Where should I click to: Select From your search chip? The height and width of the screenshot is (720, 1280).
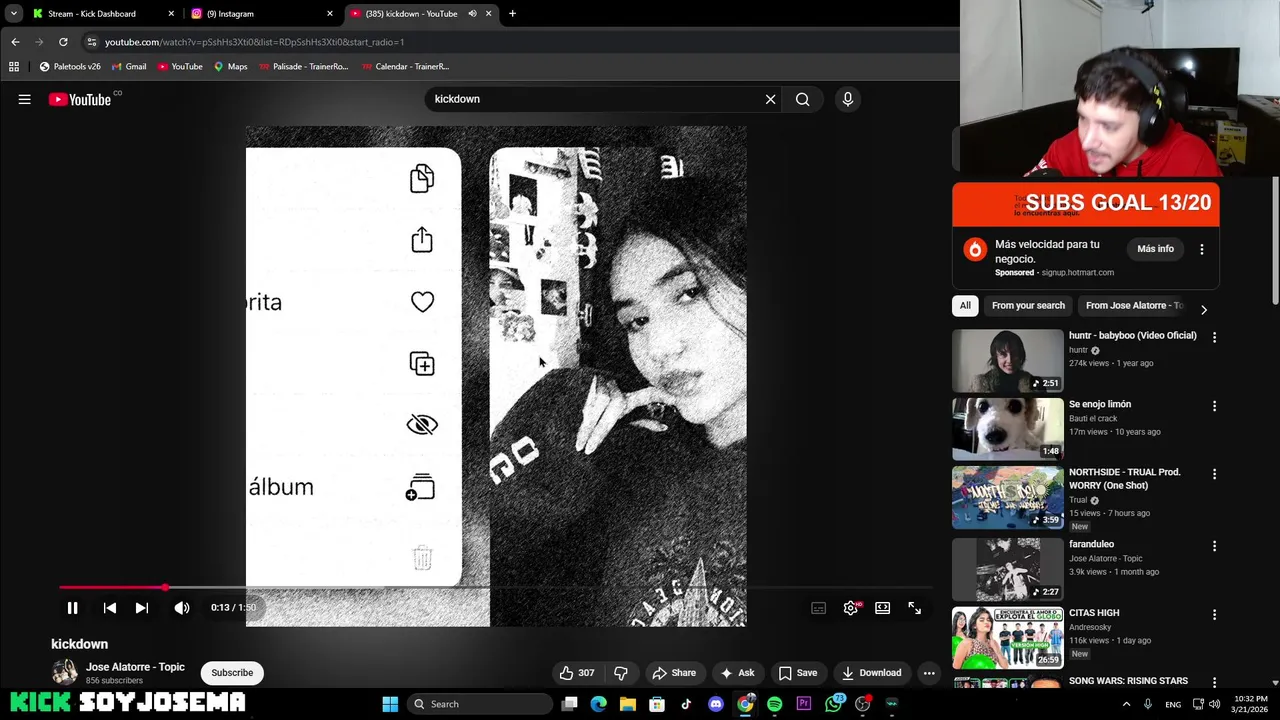(x=1028, y=306)
